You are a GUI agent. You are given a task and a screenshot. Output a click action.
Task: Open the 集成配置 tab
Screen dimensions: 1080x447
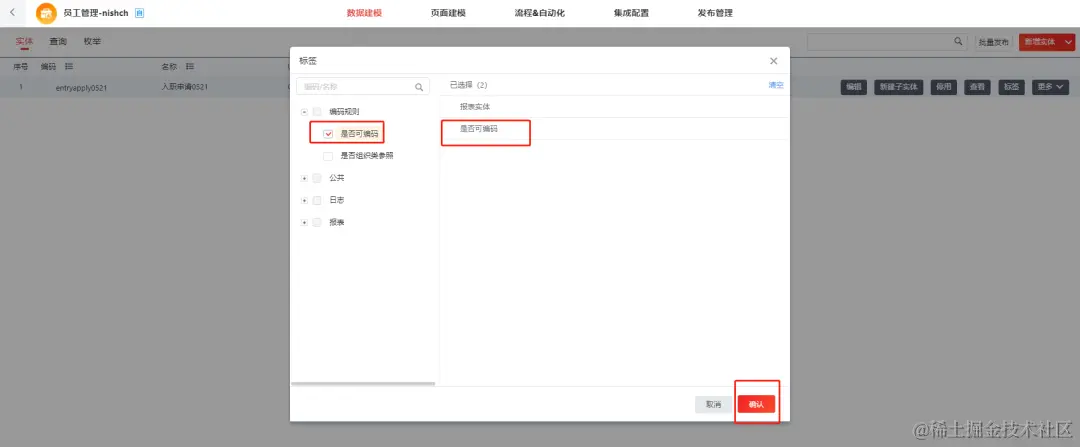[x=631, y=13]
